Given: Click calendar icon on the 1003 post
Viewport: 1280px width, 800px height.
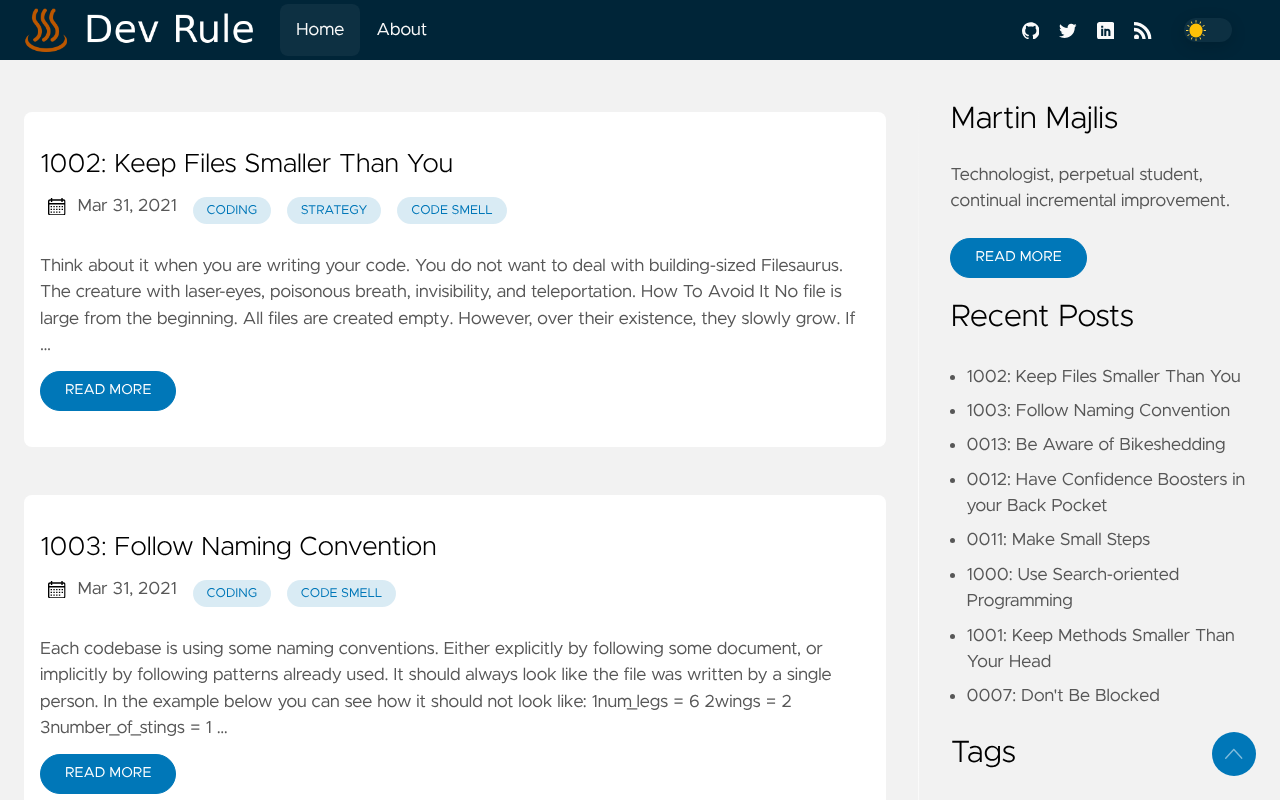Looking at the screenshot, I should (57, 590).
